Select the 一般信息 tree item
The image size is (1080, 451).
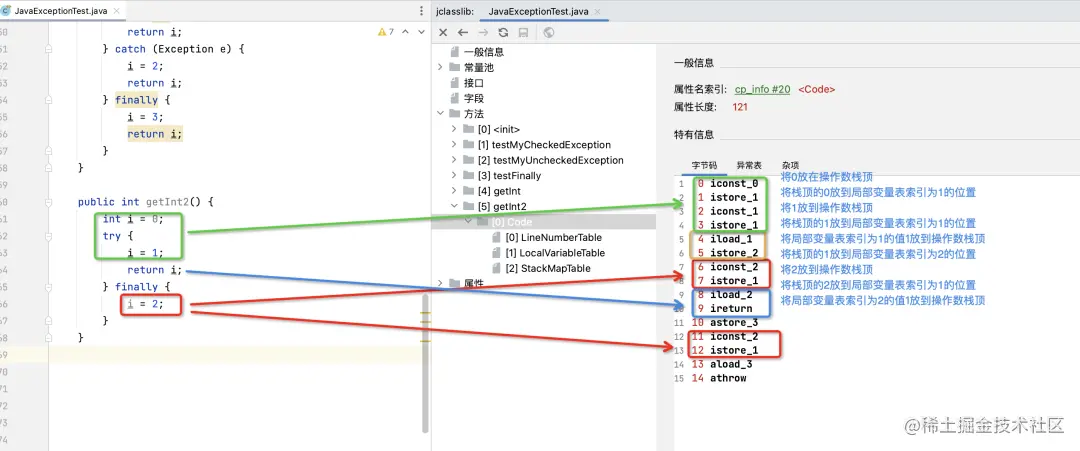click(484, 52)
